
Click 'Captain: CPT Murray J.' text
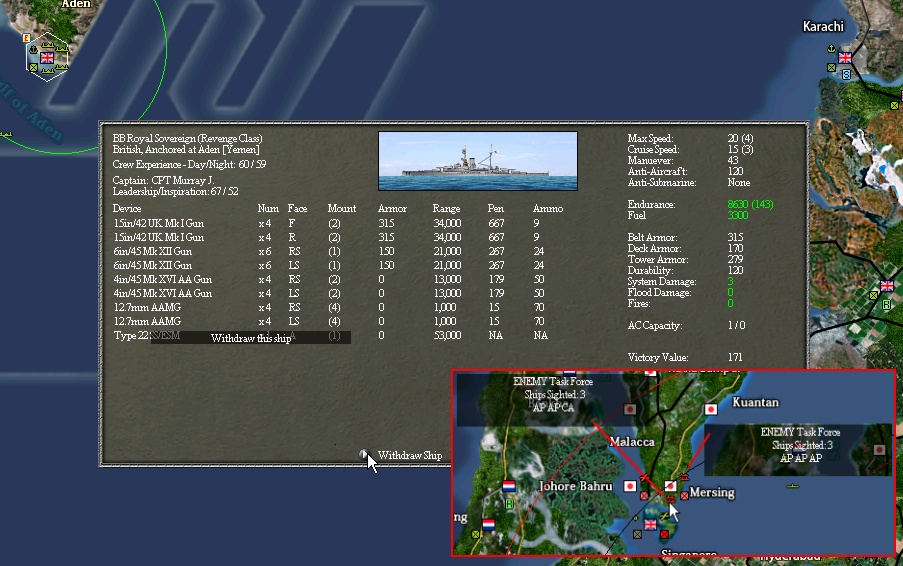163,180
